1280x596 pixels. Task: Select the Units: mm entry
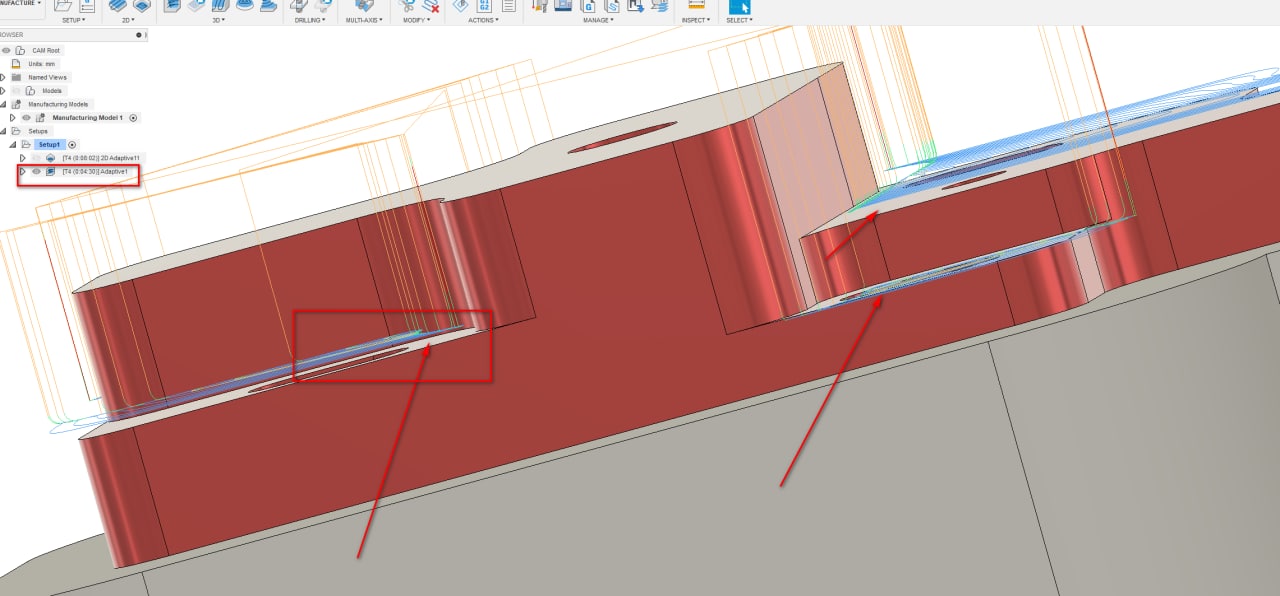[41, 63]
